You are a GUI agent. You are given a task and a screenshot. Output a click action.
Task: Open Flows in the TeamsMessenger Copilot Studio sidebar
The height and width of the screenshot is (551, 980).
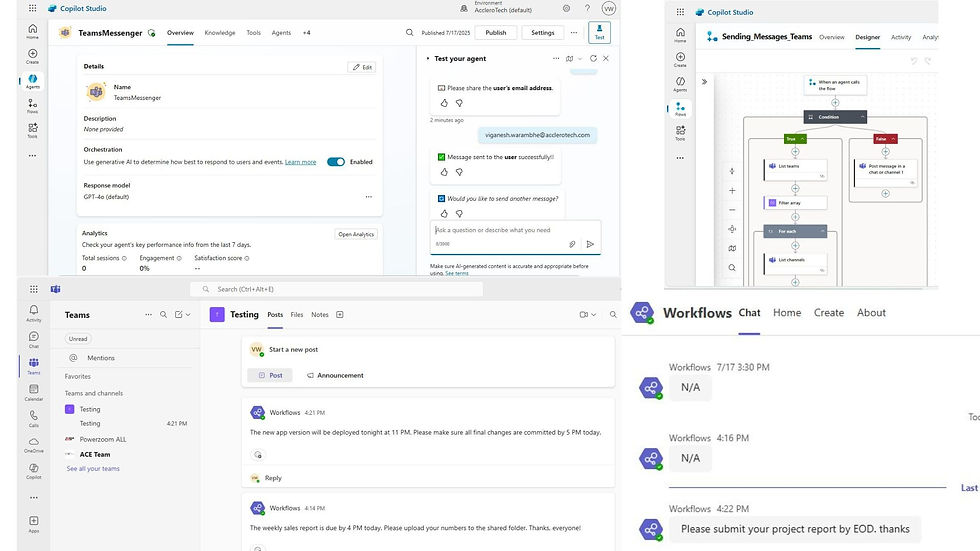click(32, 106)
